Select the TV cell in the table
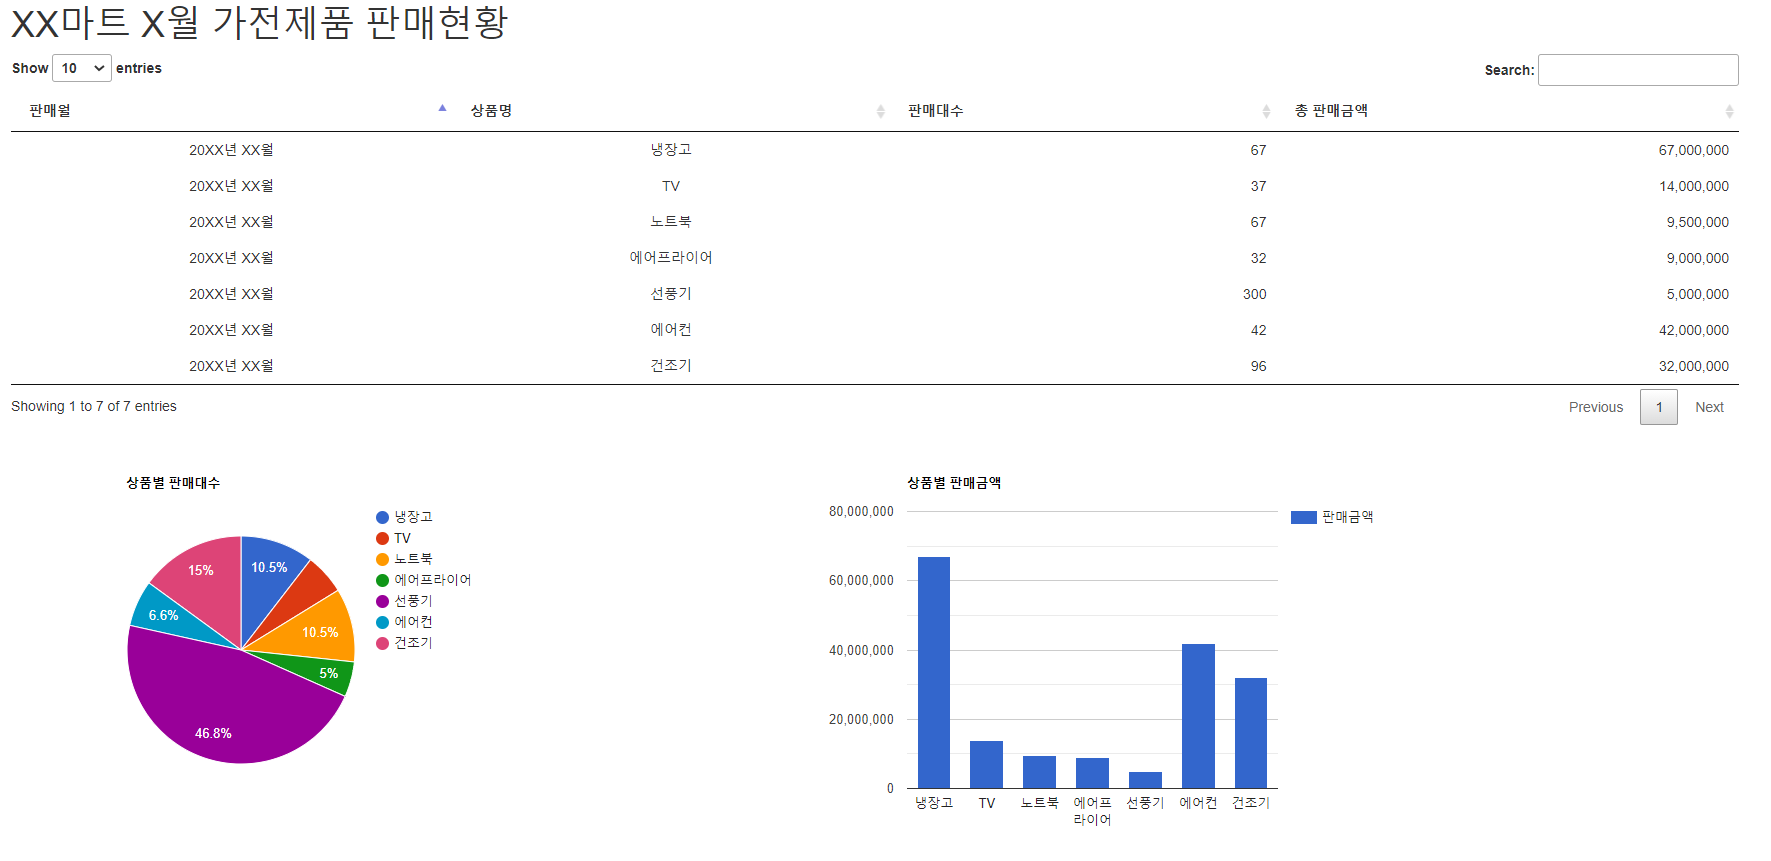Image resolution: width=1771 pixels, height=861 pixels. tap(671, 186)
